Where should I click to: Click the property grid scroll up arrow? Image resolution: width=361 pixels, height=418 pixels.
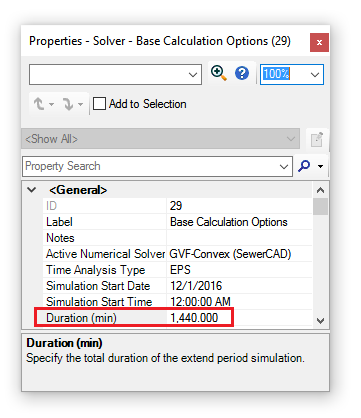(x=320, y=190)
